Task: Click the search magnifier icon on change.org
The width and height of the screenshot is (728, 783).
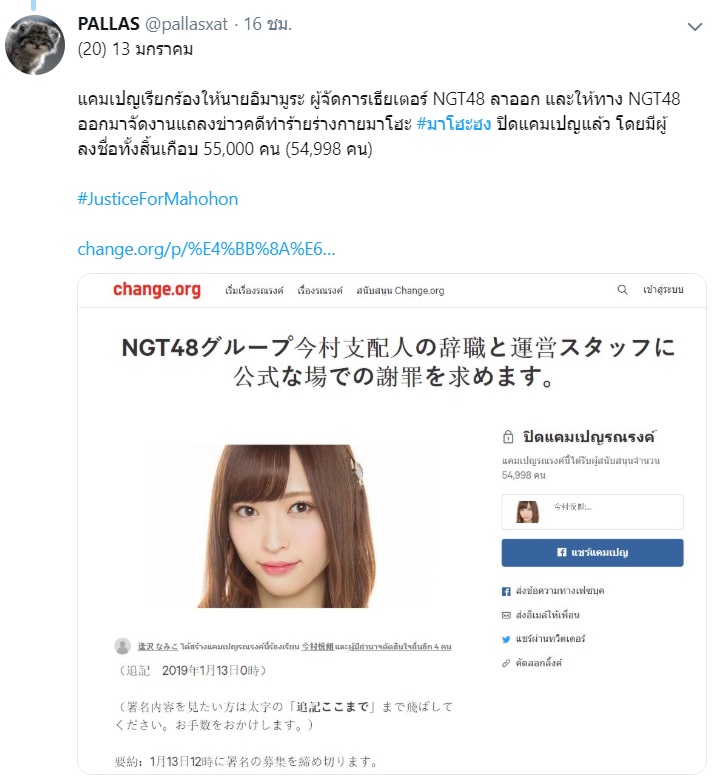Action: (x=622, y=290)
